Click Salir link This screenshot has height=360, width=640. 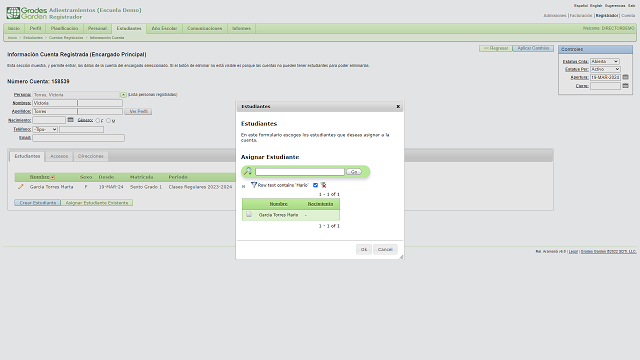(x=631, y=6)
